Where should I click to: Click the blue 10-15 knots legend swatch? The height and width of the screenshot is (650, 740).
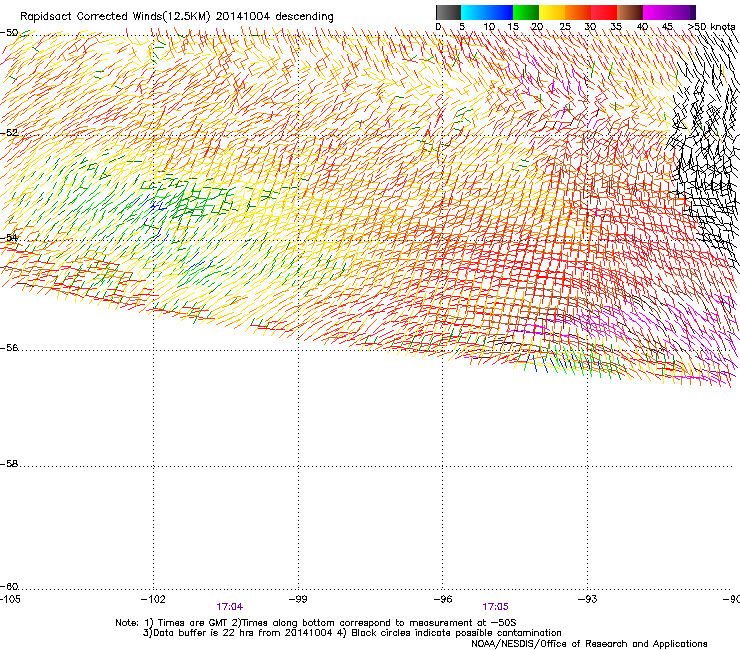[x=500, y=12]
